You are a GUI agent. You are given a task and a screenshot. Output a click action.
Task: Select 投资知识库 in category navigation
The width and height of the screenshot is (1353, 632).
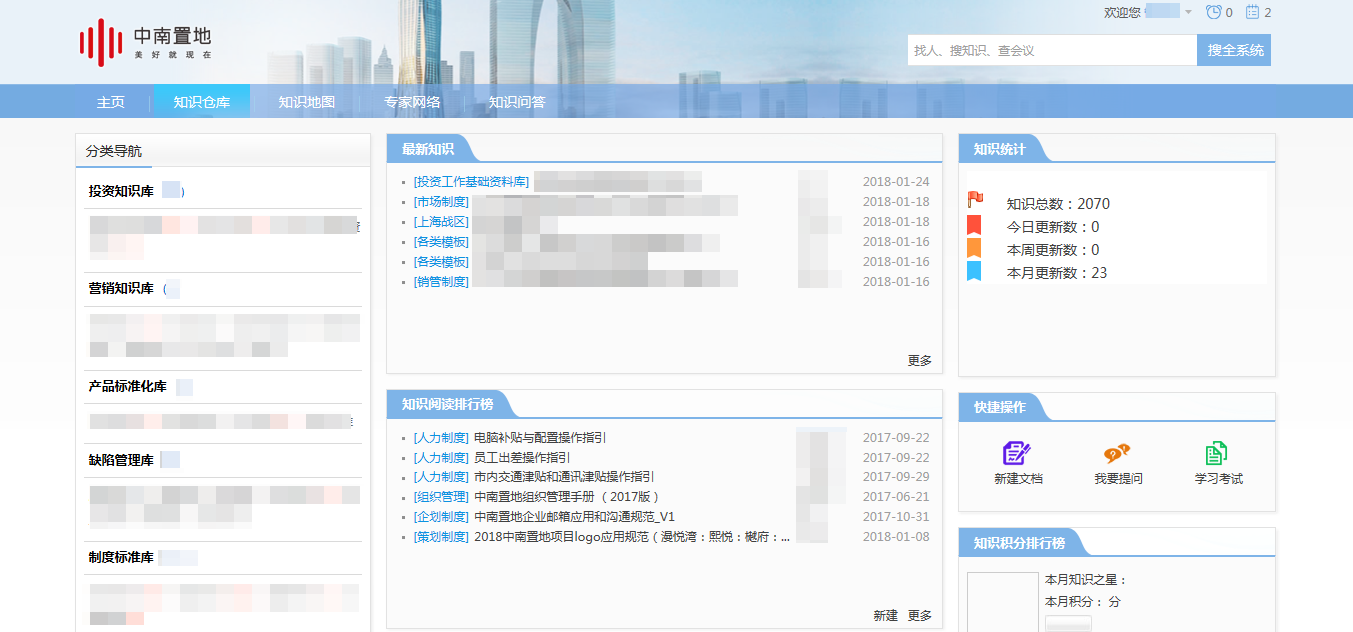tap(121, 191)
